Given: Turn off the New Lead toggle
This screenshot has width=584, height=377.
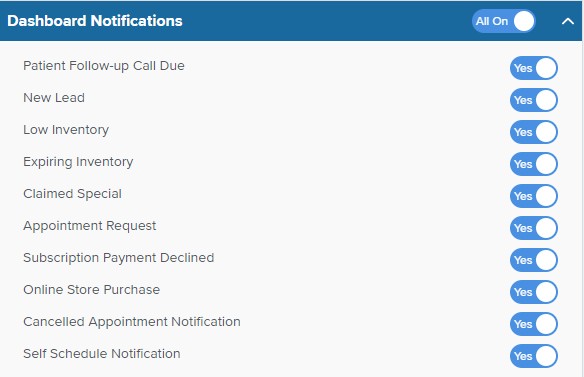Looking at the screenshot, I should [x=534, y=100].
